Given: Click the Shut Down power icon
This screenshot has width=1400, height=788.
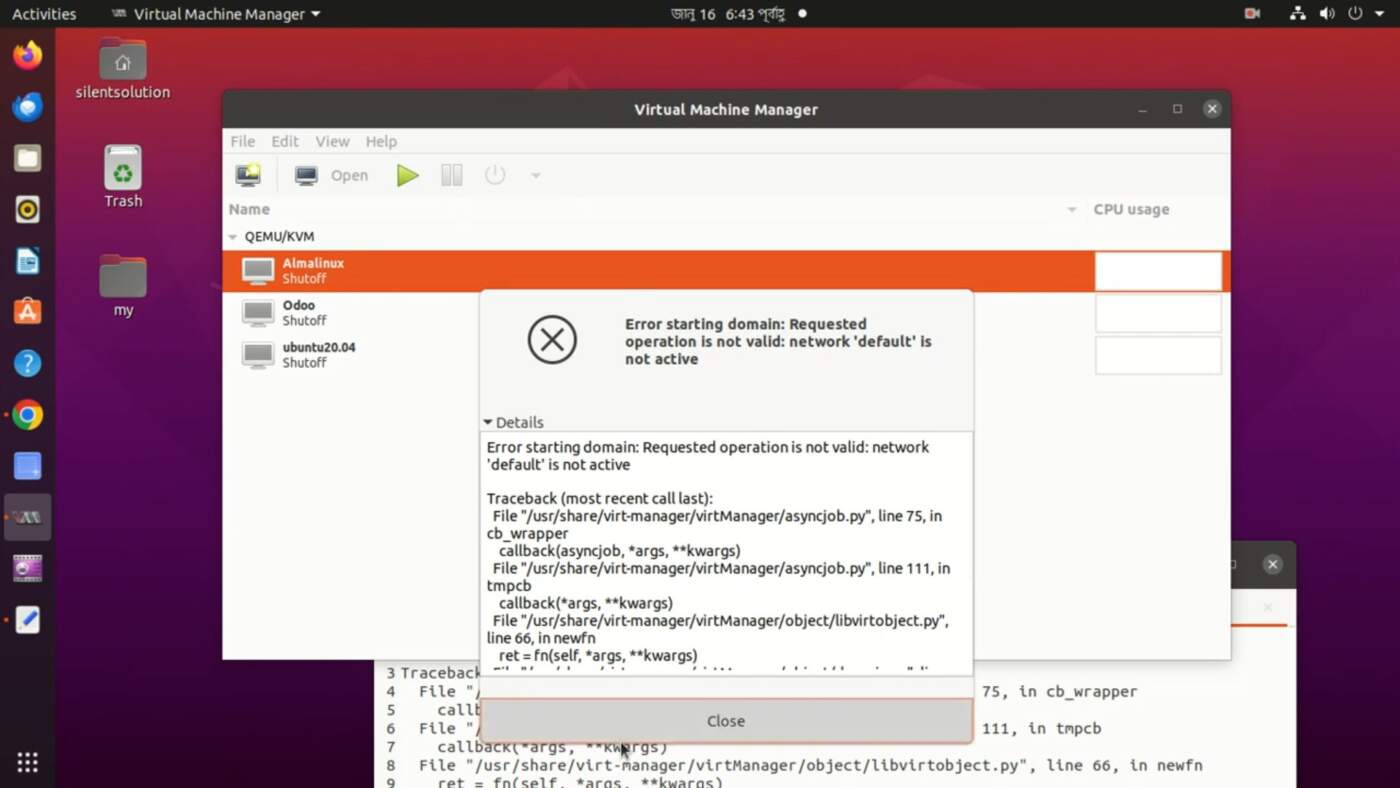Looking at the screenshot, I should coord(495,175).
